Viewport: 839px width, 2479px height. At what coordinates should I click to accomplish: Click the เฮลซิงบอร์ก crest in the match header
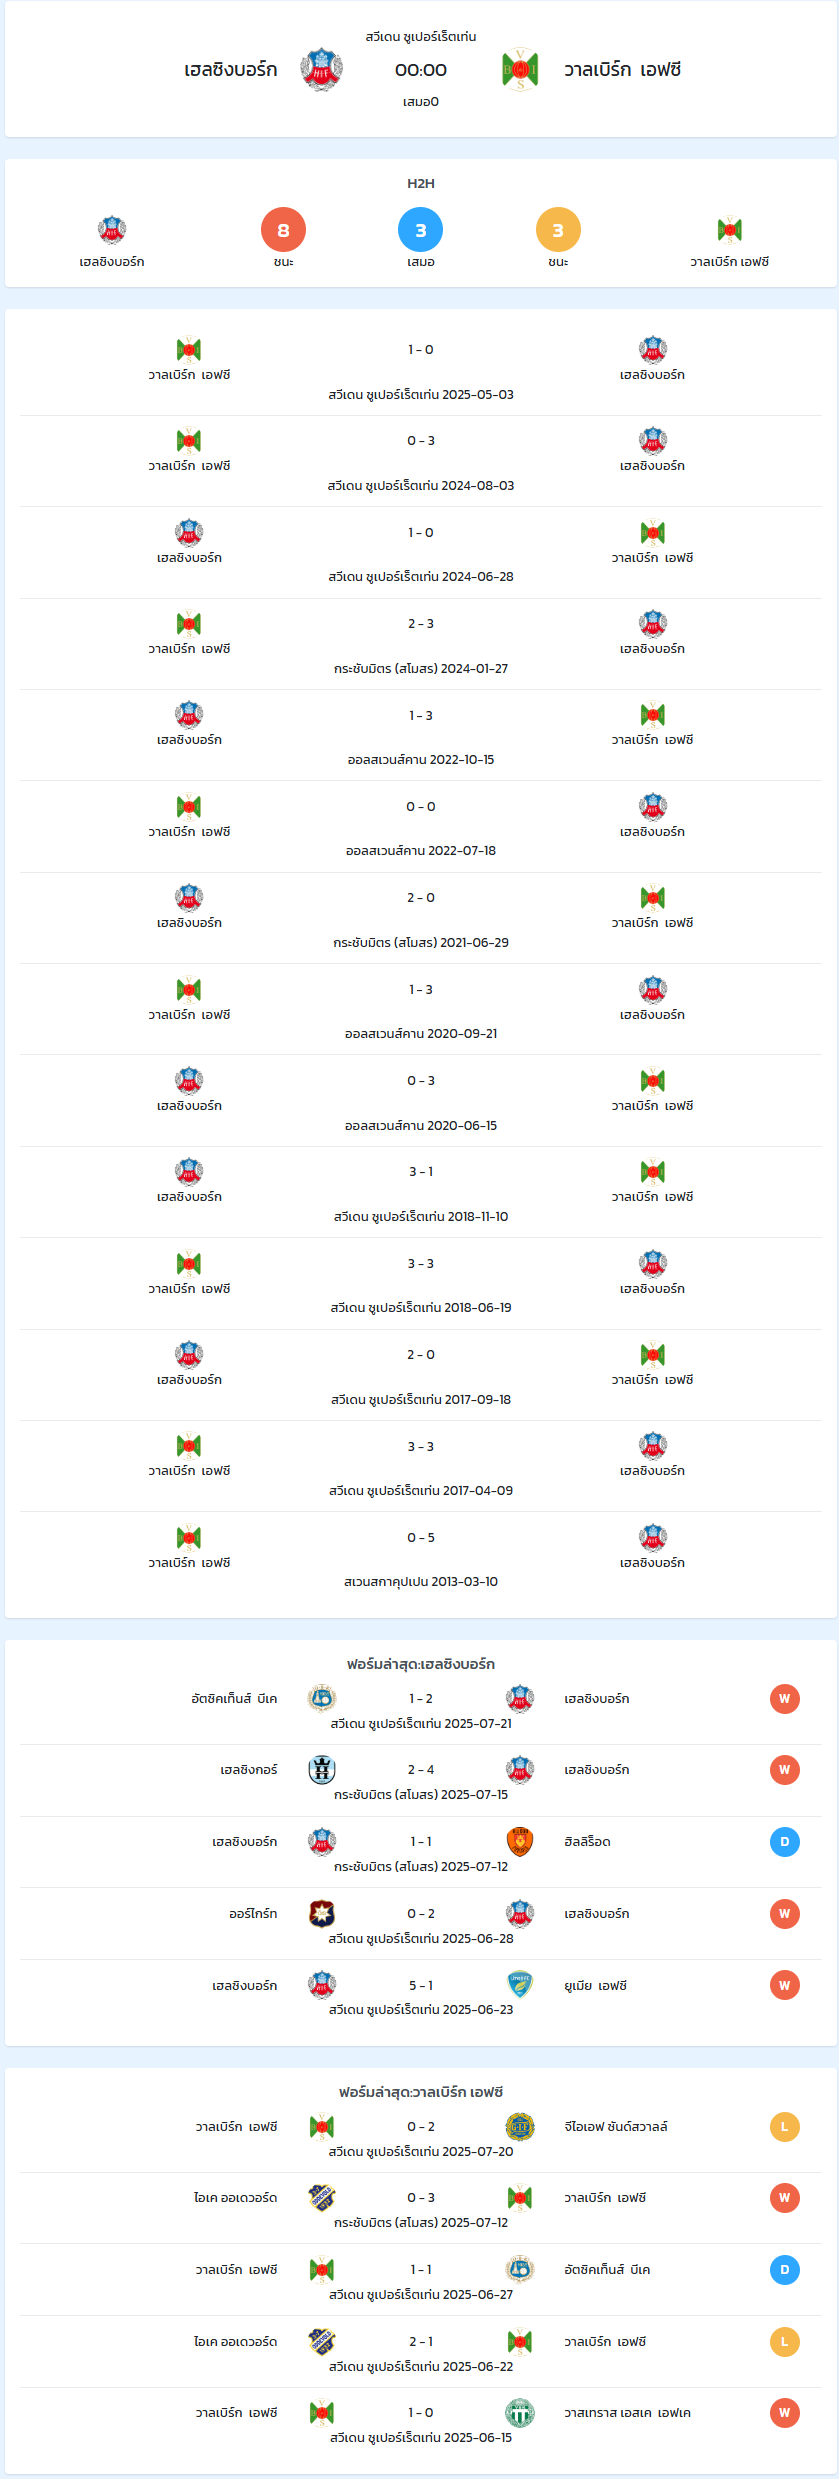tap(321, 70)
